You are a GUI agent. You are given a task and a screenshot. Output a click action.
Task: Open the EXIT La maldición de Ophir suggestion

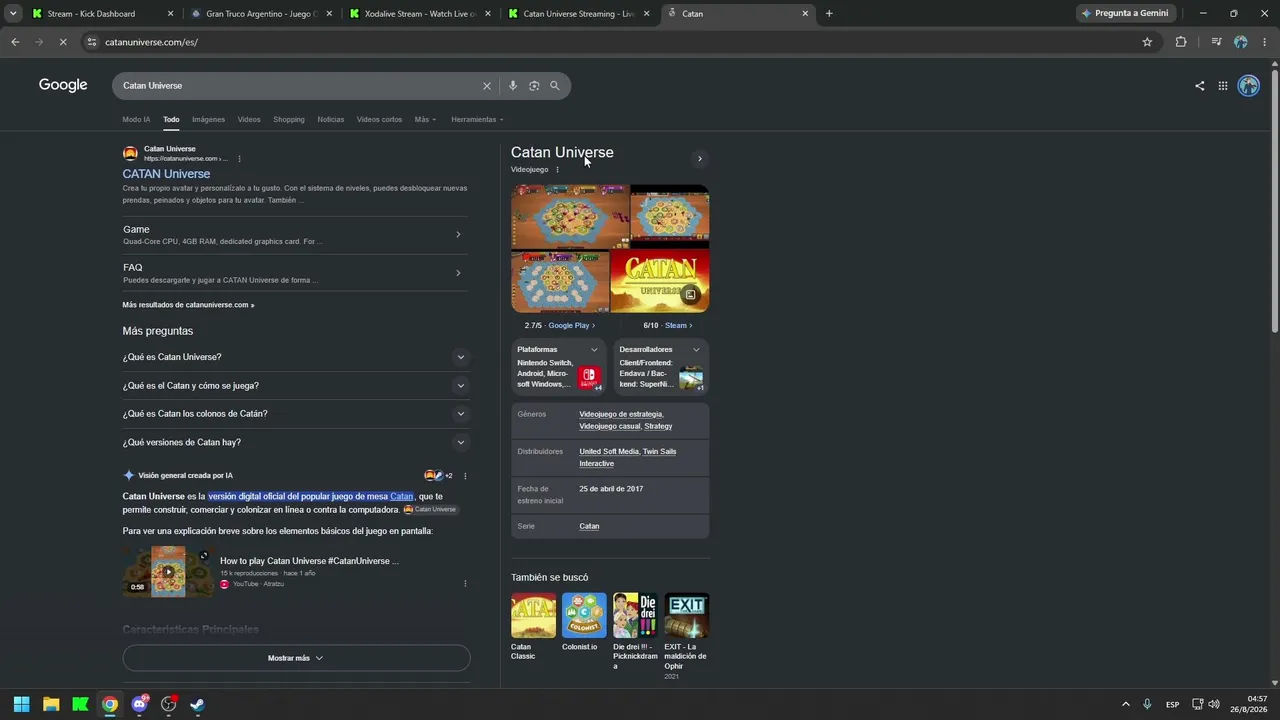click(x=686, y=636)
